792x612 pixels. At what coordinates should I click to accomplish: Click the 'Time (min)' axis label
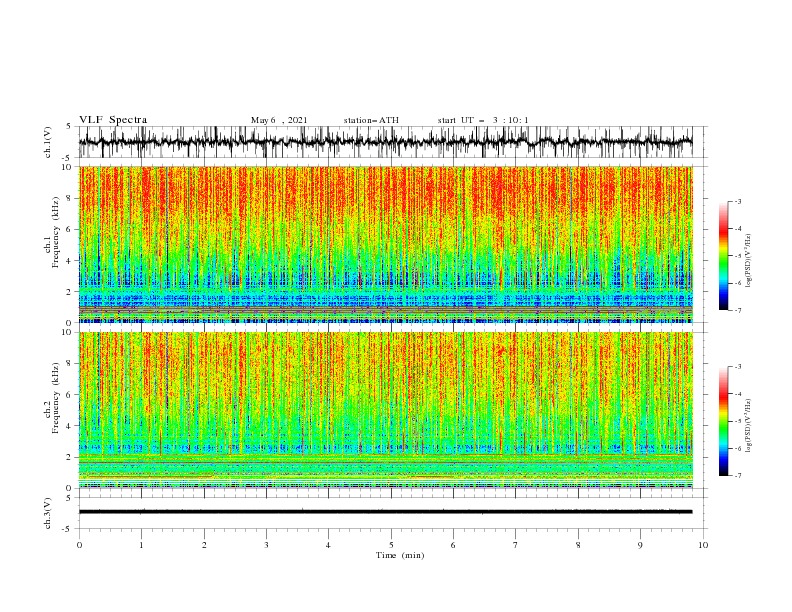point(400,555)
